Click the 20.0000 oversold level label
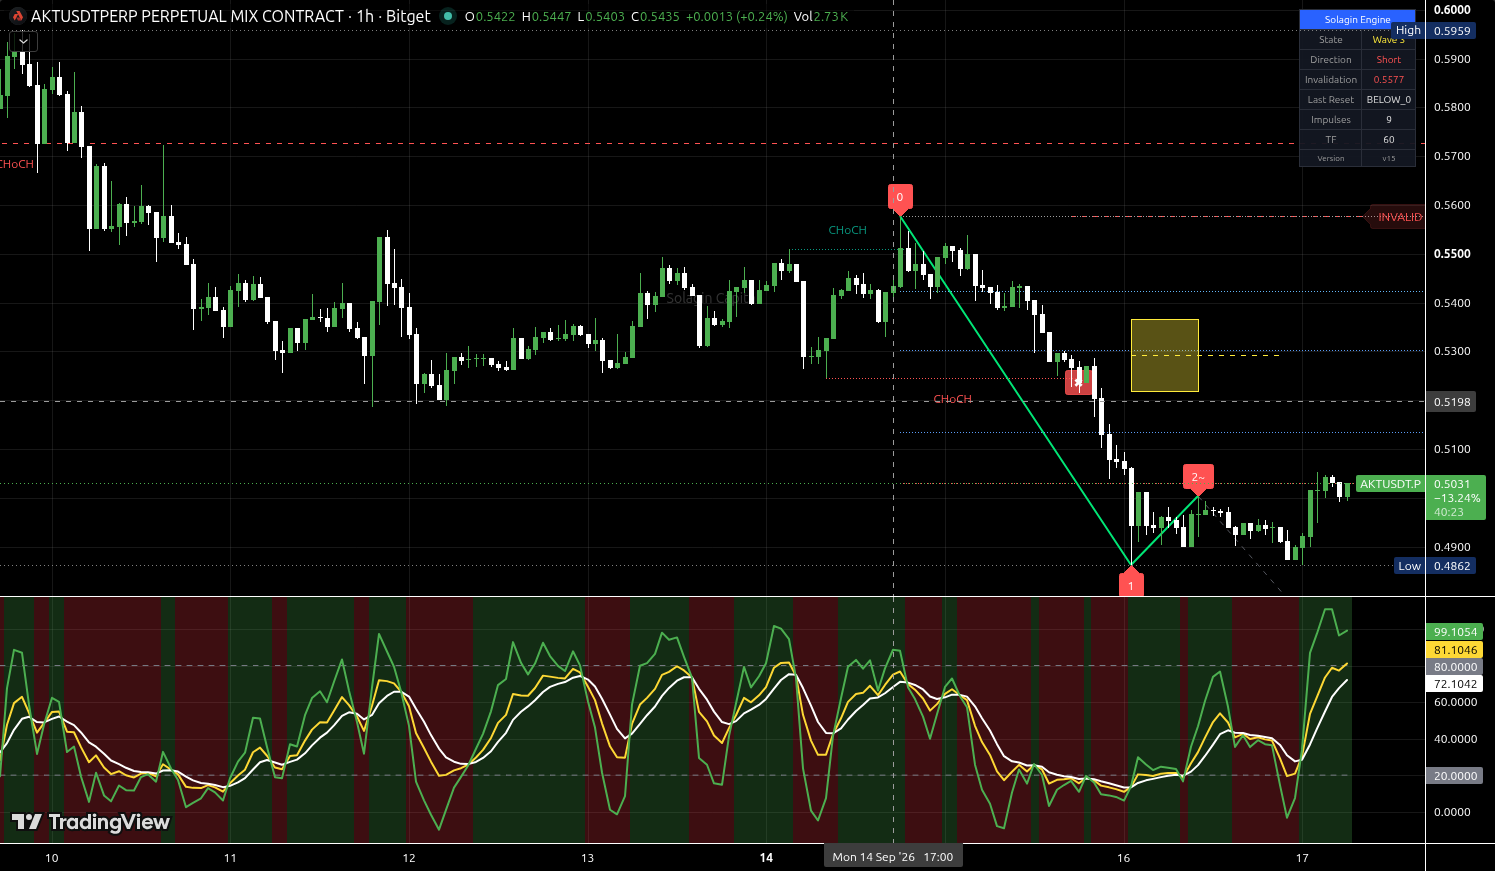Screen dimensions: 1495x871 [1455, 776]
